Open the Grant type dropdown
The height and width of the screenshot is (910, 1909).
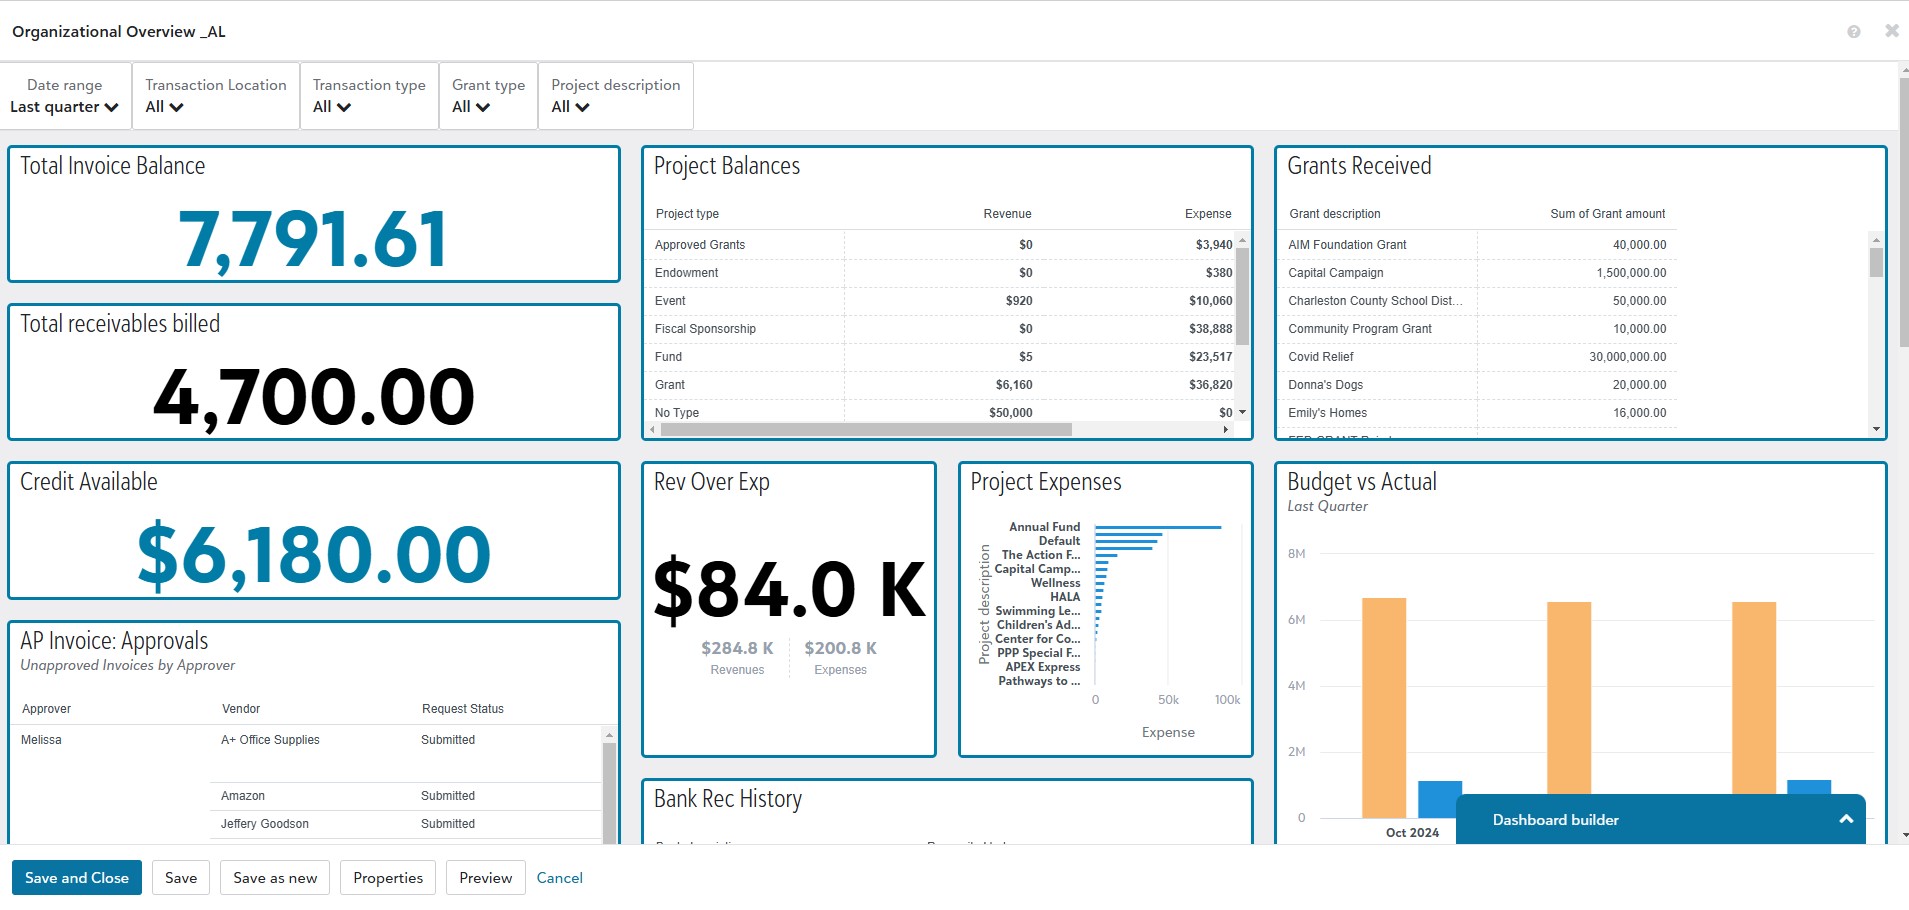[x=471, y=107]
